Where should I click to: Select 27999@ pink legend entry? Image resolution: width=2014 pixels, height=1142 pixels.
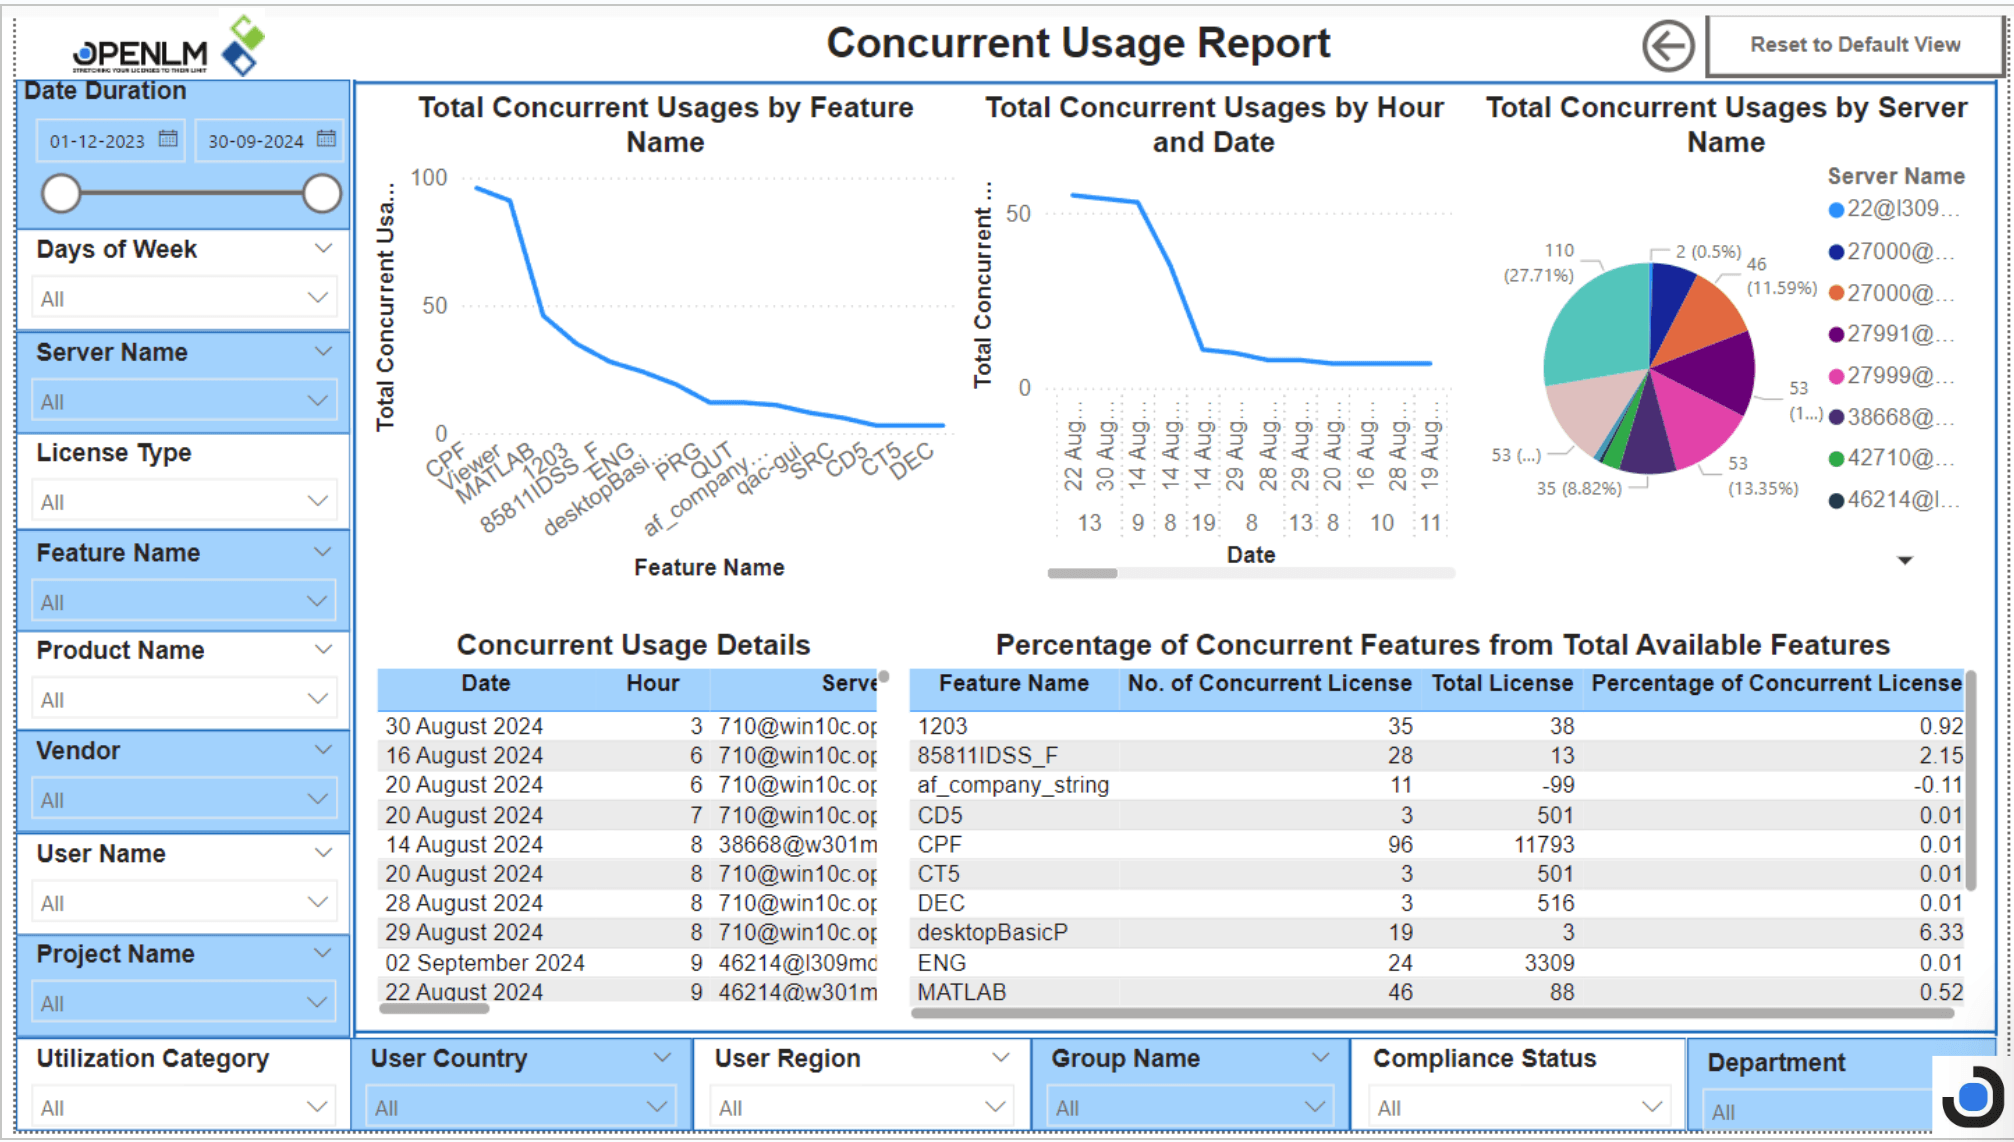click(x=1893, y=376)
